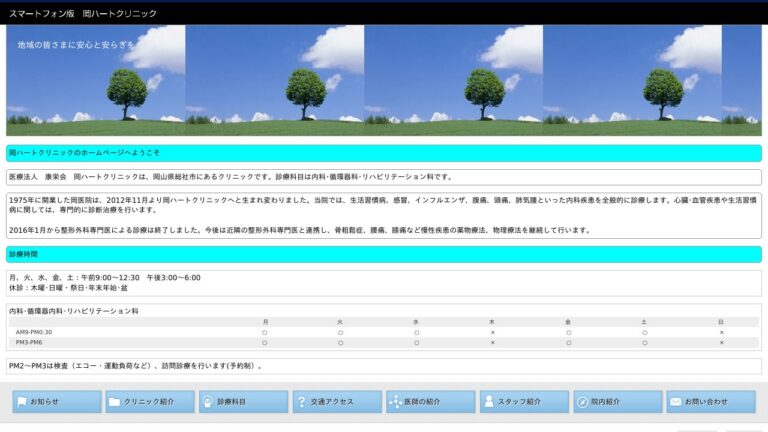The image size is (768, 432).
Task: Click the ○ in AM9-PM0:30 row under 月
Action: (x=264, y=333)
